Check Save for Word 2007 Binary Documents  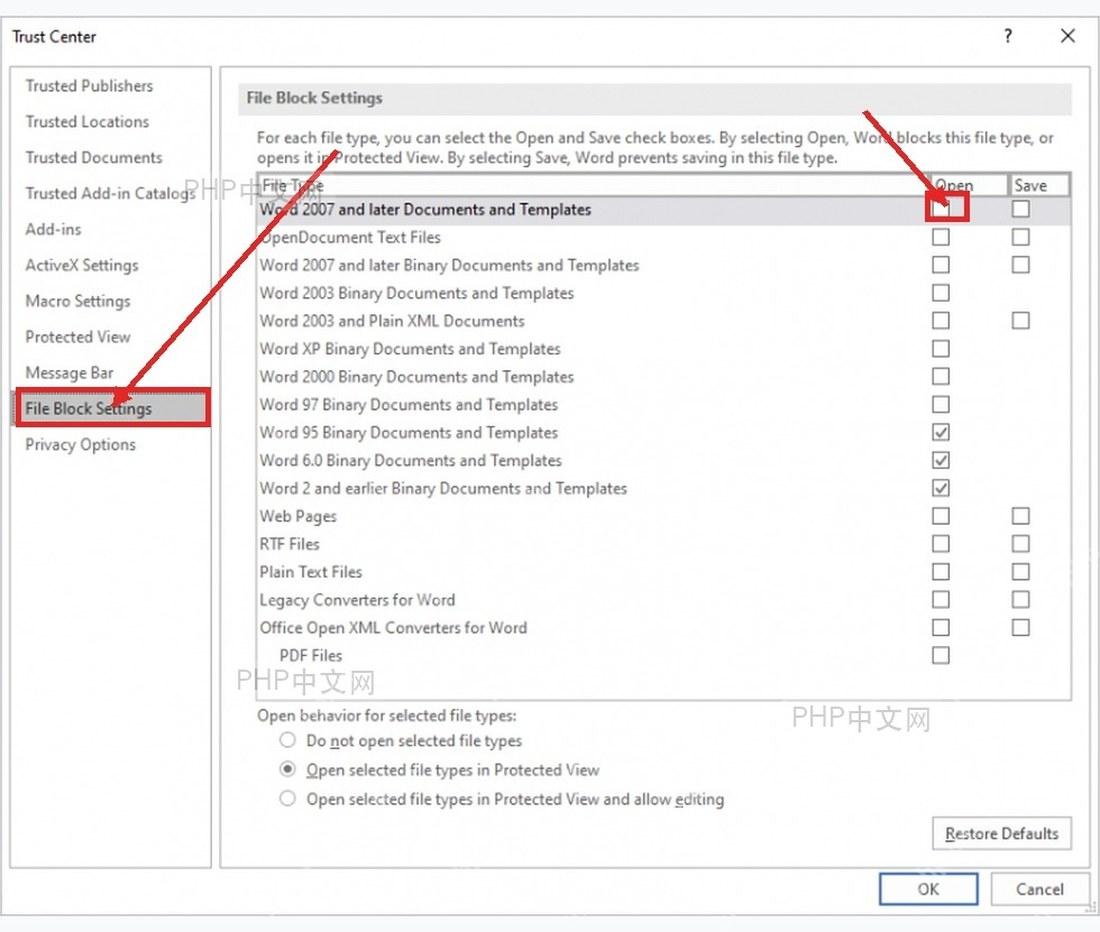coord(1021,265)
